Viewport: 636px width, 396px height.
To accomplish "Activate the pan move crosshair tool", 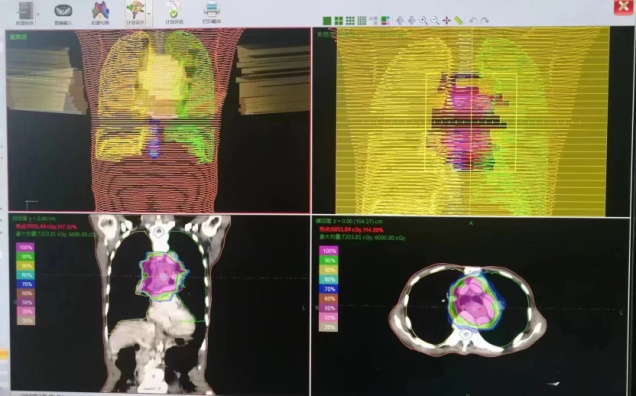I will pyautogui.click(x=447, y=21).
